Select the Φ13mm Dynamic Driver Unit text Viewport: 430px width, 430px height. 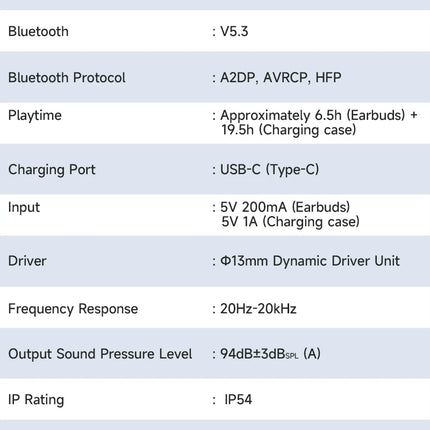[x=310, y=261]
